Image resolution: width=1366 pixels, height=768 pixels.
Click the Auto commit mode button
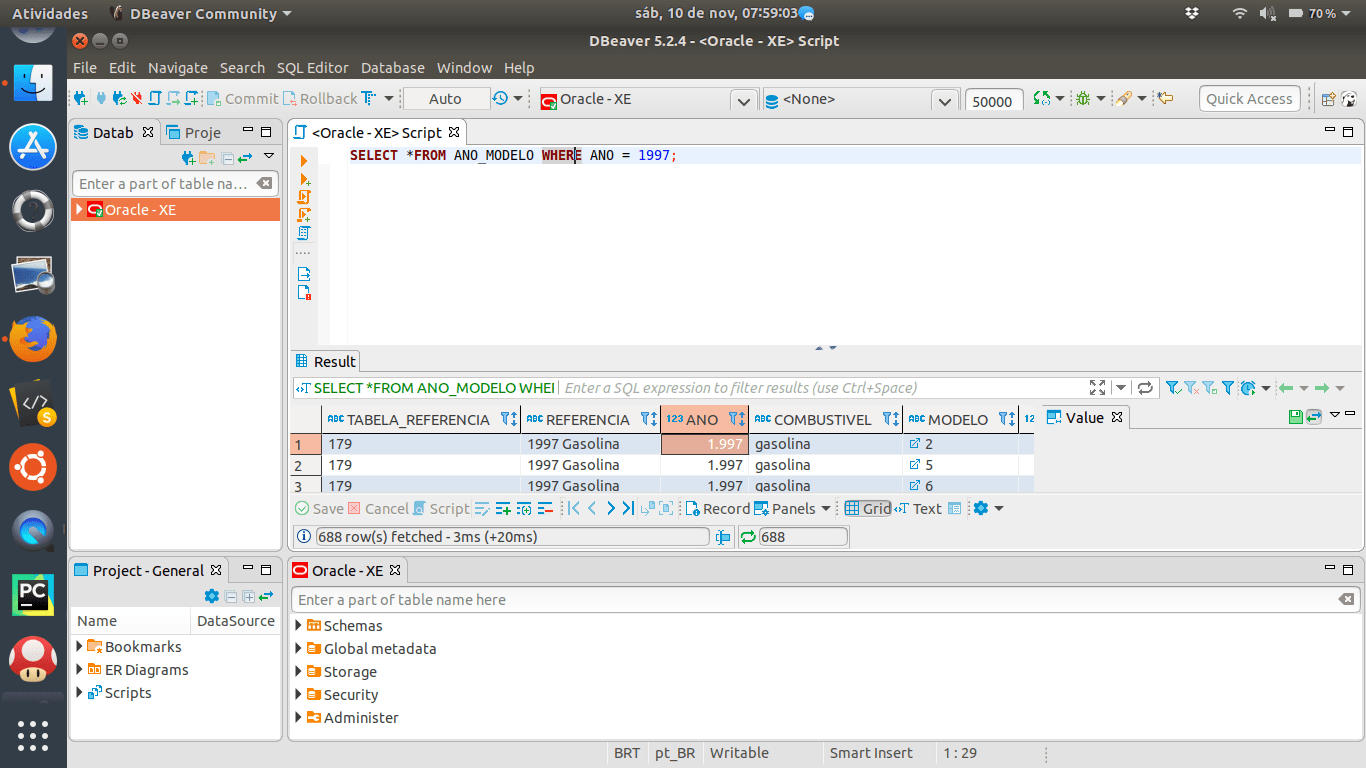(x=446, y=99)
